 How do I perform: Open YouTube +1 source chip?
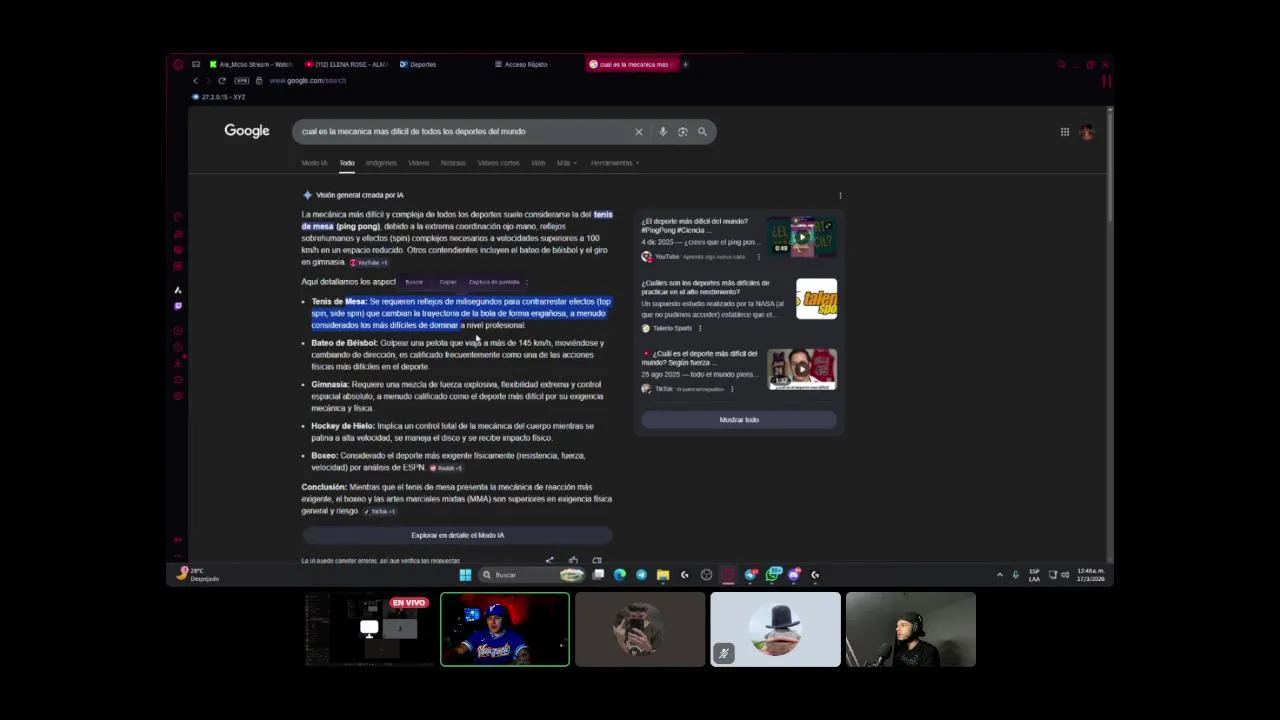[369, 263]
